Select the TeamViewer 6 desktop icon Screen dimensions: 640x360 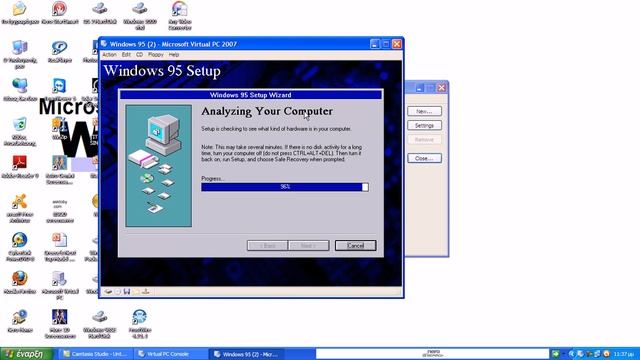point(60,90)
